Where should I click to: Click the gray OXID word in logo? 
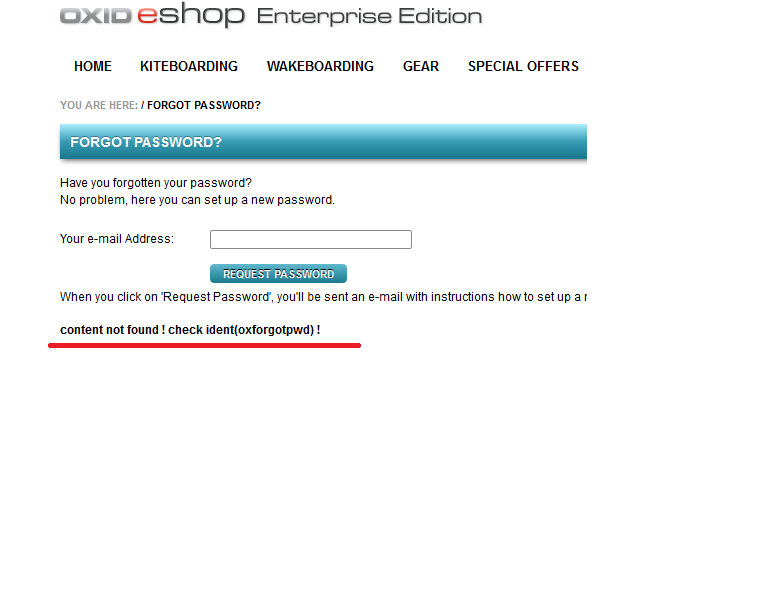pos(96,16)
